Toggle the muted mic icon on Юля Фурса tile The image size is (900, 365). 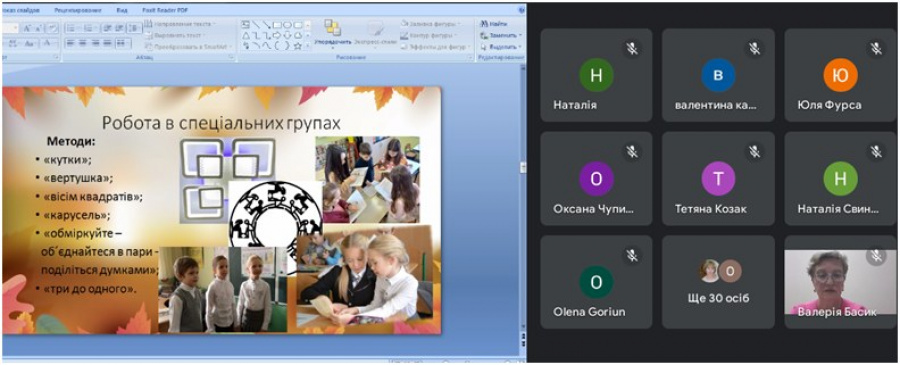coord(876,49)
